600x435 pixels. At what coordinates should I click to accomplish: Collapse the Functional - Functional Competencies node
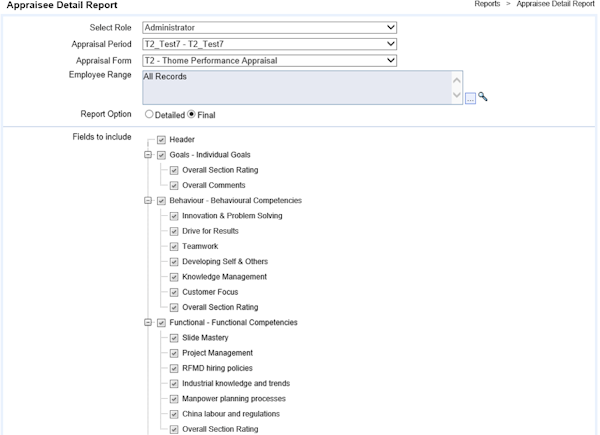coord(148,323)
